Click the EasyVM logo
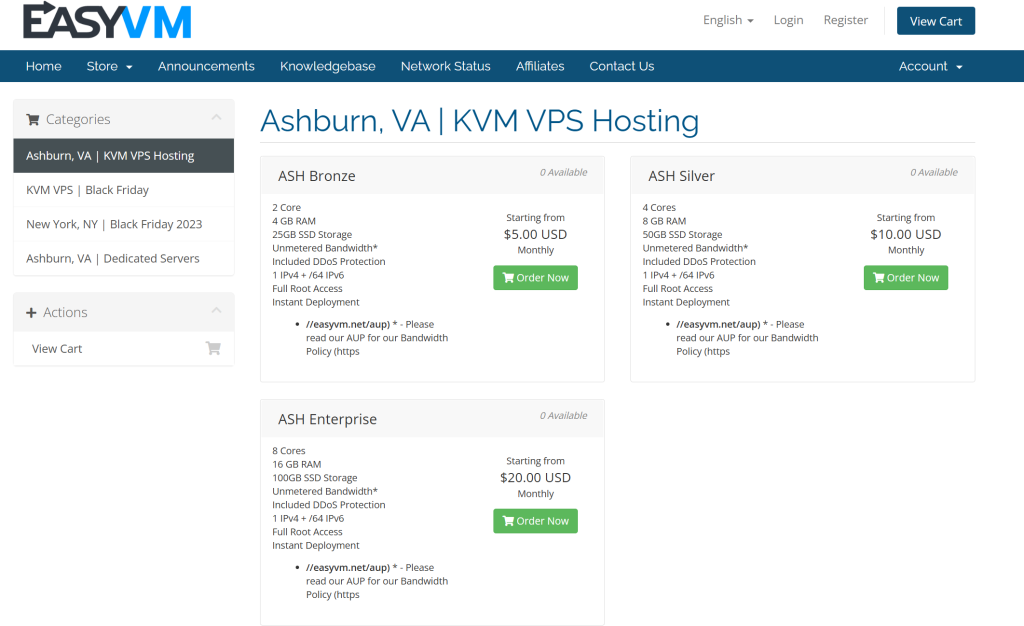The image size is (1024, 626). tap(107, 20)
